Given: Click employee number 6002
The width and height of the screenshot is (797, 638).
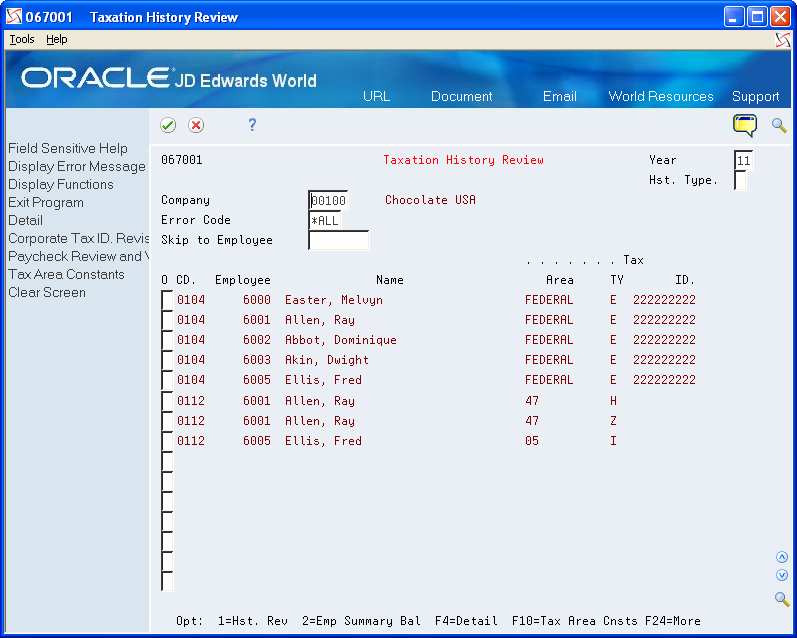Looking at the screenshot, I should (x=257, y=340).
